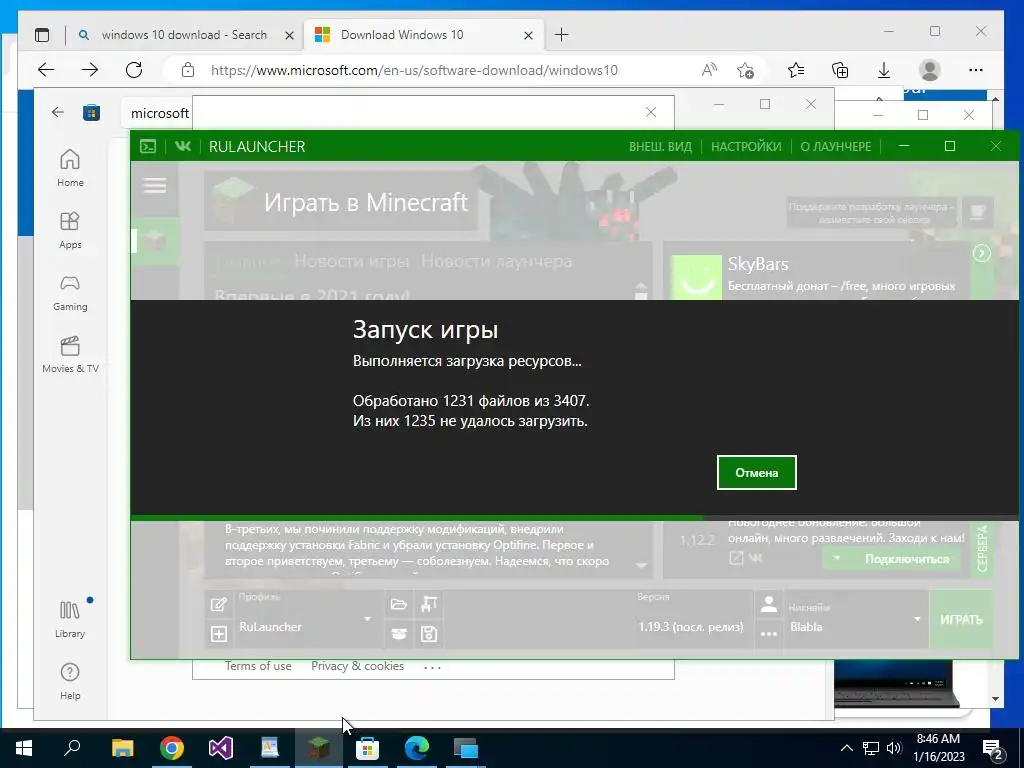Switch to the Новости лаунчера tab
This screenshot has width=1024, height=768.
click(x=496, y=261)
